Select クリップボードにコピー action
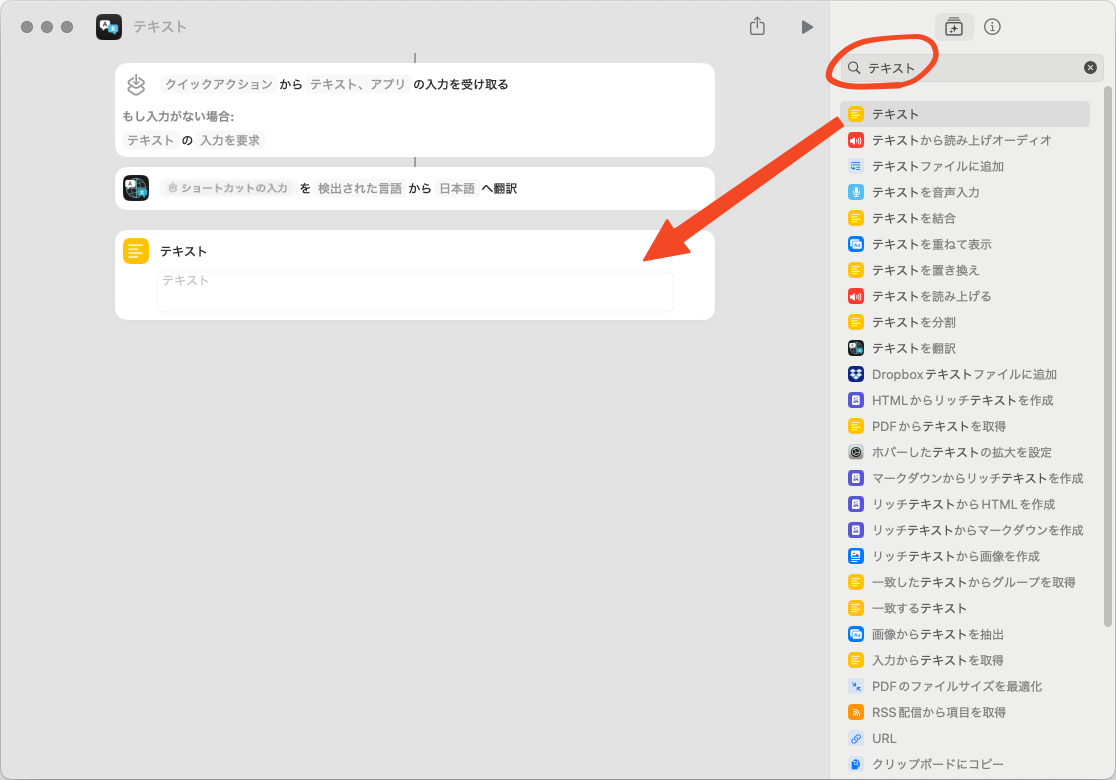The width and height of the screenshot is (1116, 780). [964, 764]
